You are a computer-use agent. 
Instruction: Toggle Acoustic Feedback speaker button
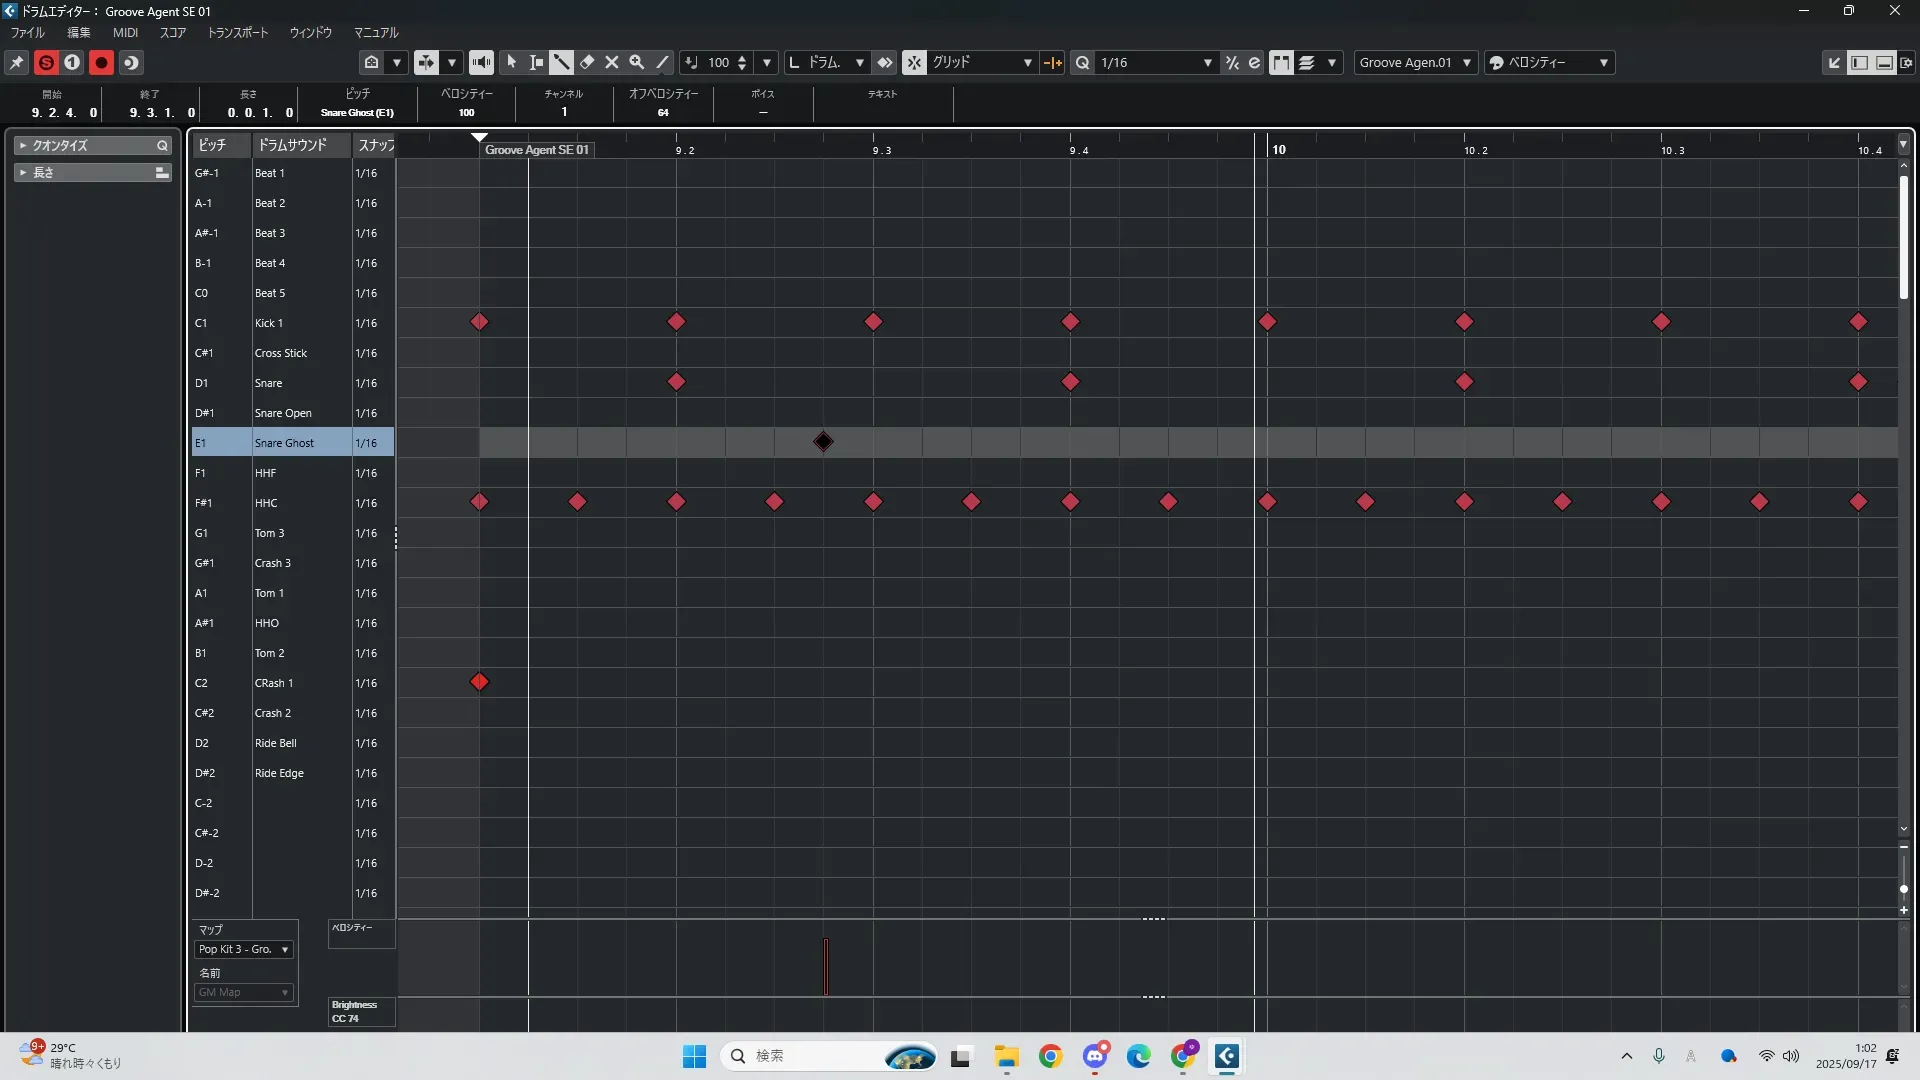(481, 62)
